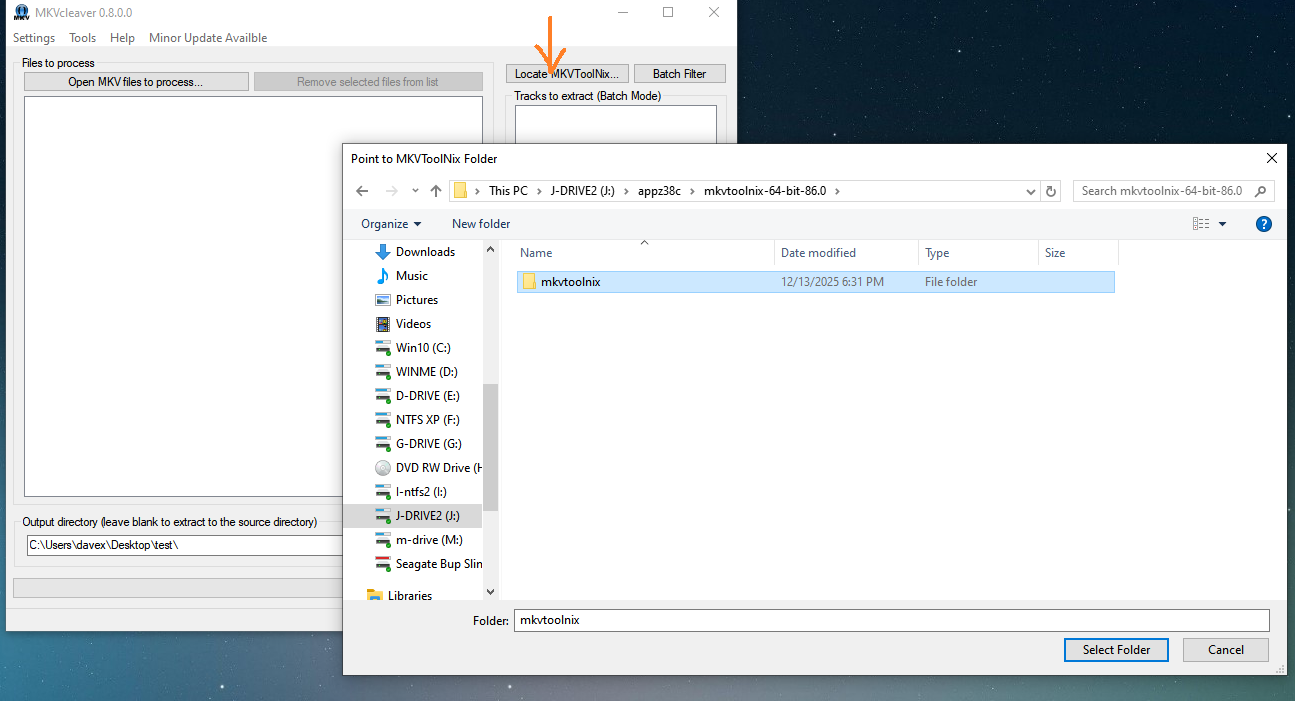Open the Organize dropdown menu
The width and height of the screenshot is (1295, 701).
[391, 224]
